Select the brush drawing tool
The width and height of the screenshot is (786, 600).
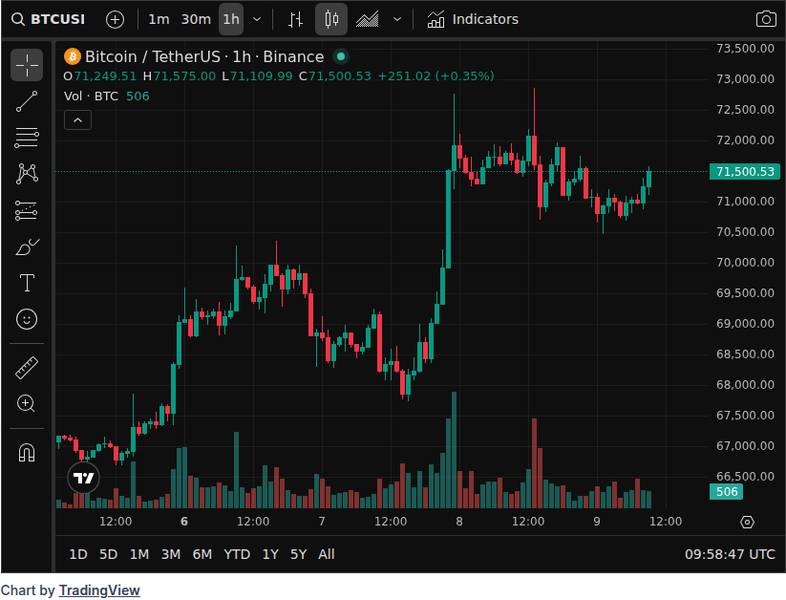pyautogui.click(x=27, y=247)
